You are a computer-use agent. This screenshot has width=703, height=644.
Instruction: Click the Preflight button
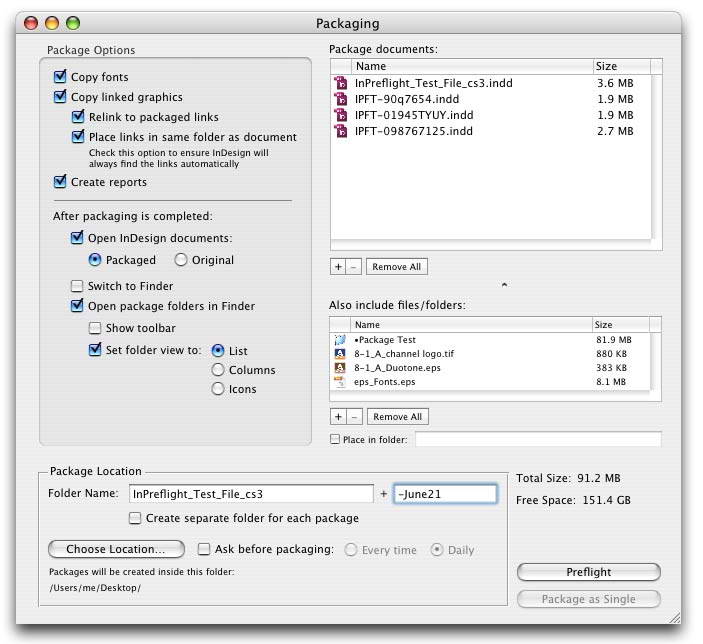point(589,572)
